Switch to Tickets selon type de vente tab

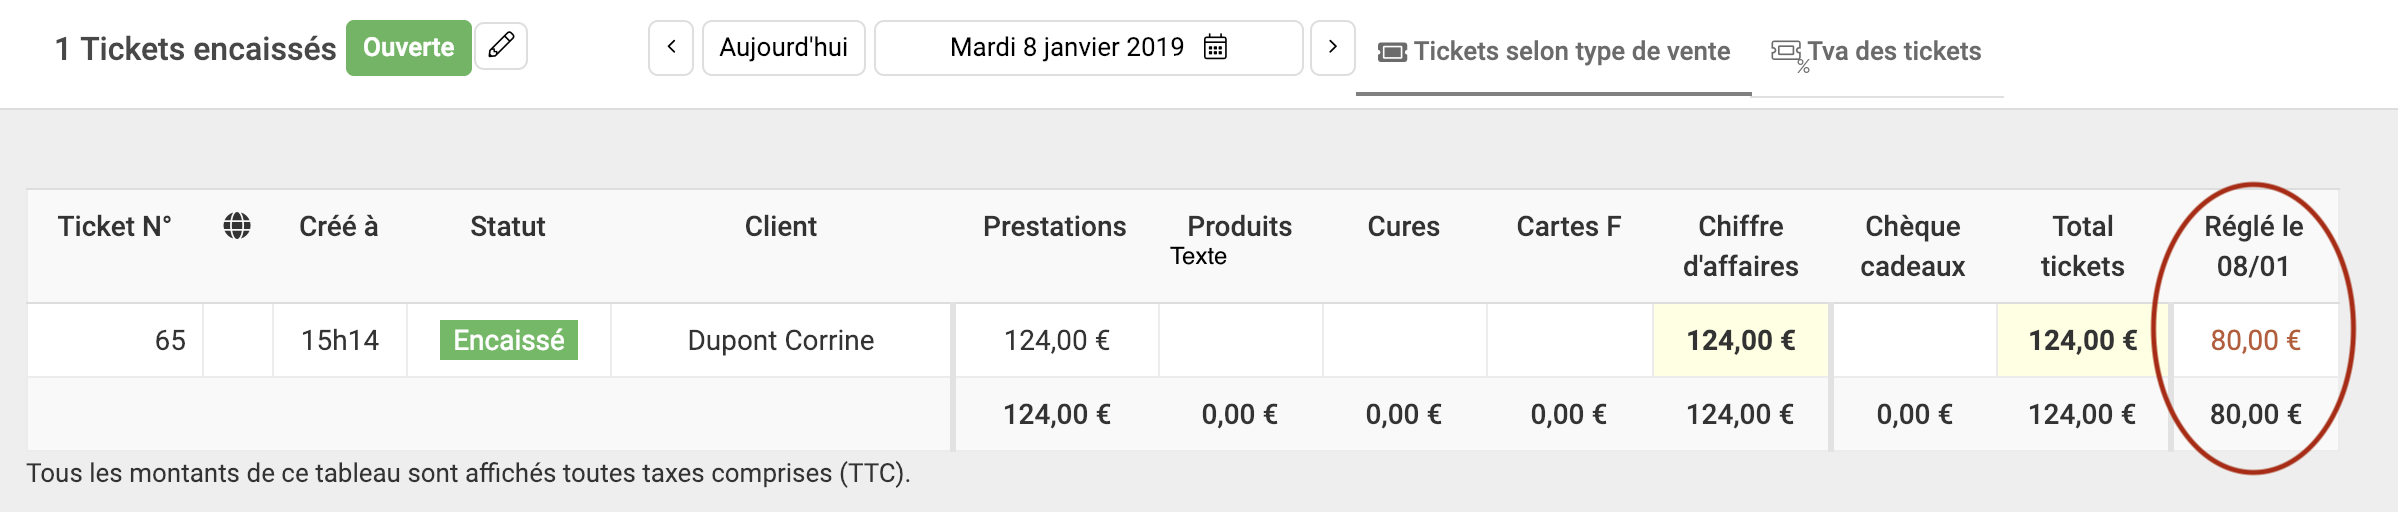pyautogui.click(x=1554, y=52)
